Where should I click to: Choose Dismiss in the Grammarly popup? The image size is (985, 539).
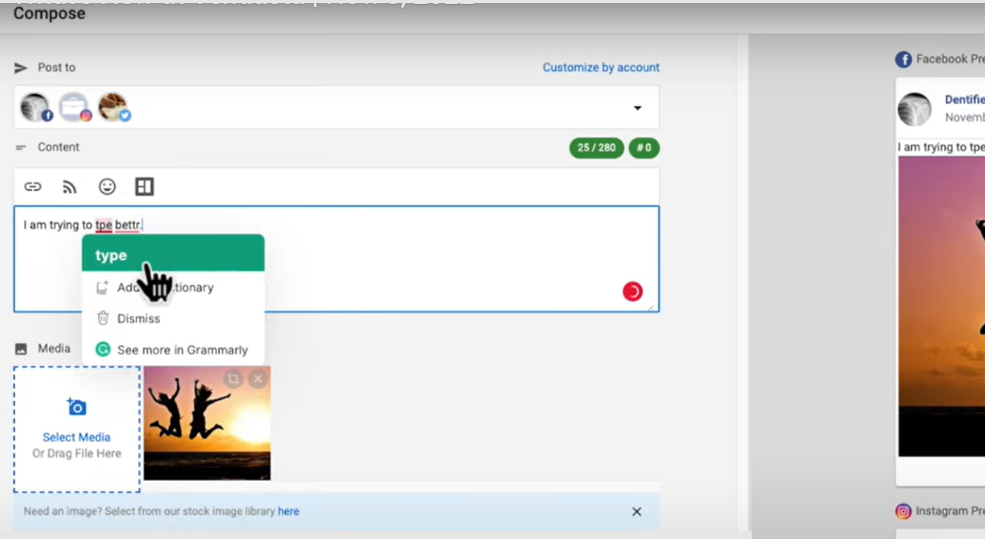[x=138, y=318]
